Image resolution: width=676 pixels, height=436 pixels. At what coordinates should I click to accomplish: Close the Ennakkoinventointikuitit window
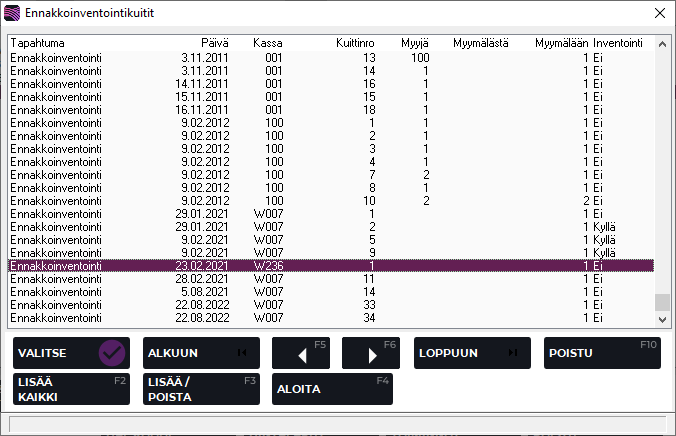point(658,13)
